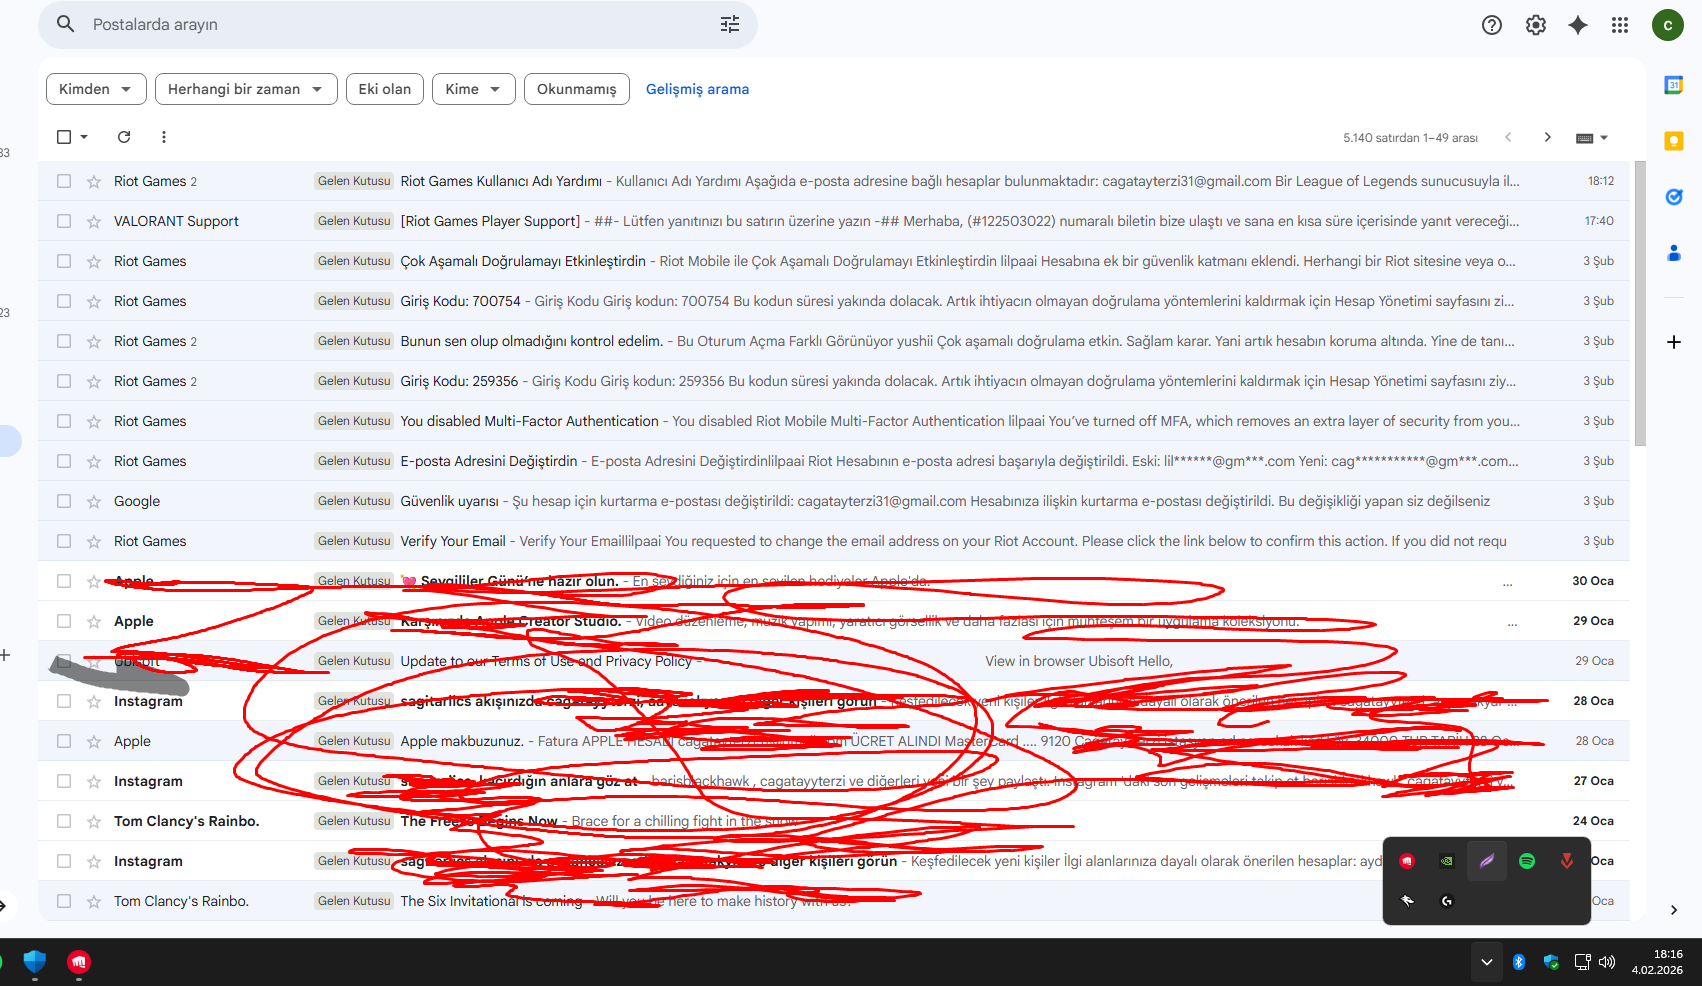Open the 'Çok Aşamalı Doğrulamayı Etkinleştirdin' email
This screenshot has width=1702, height=986.
(836, 261)
